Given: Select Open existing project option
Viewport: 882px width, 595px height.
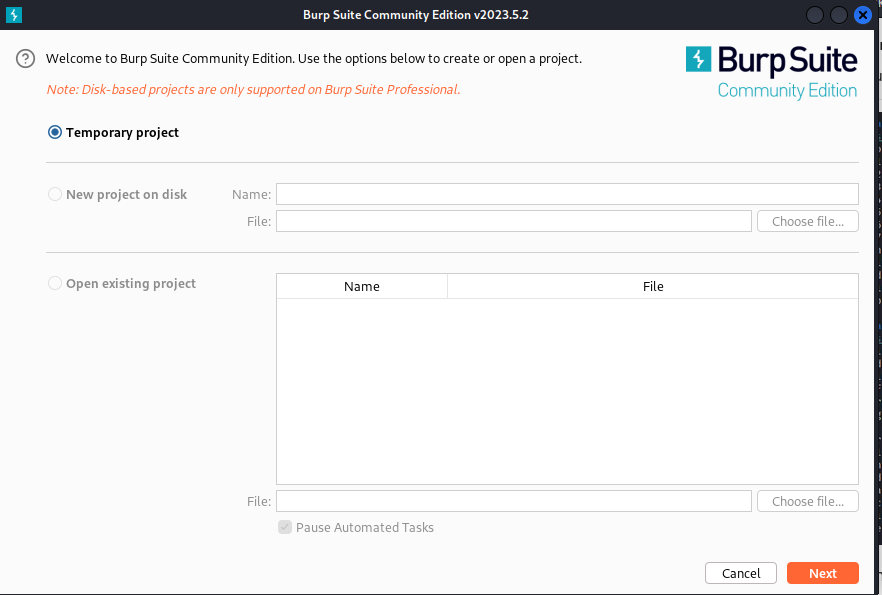Looking at the screenshot, I should [55, 283].
